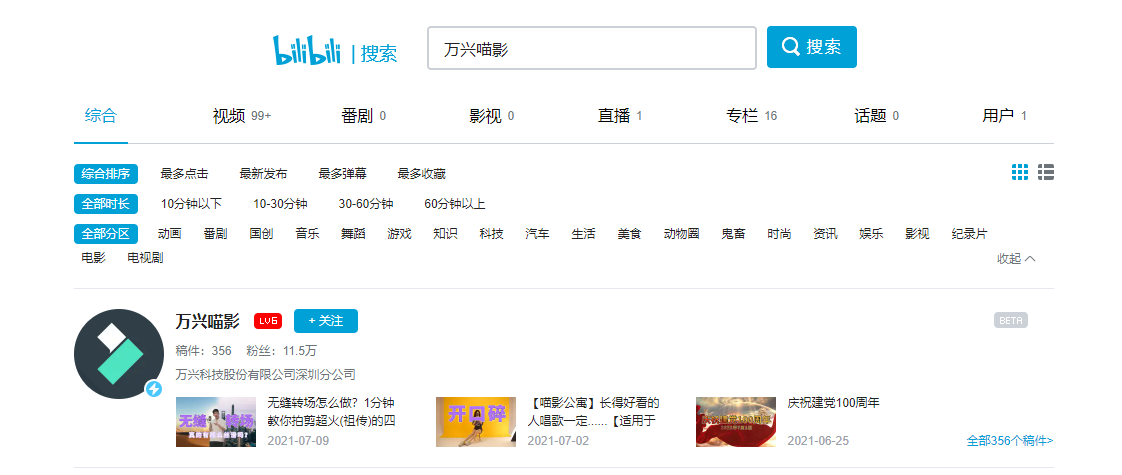Filter duration 30-60分钟

(x=366, y=204)
